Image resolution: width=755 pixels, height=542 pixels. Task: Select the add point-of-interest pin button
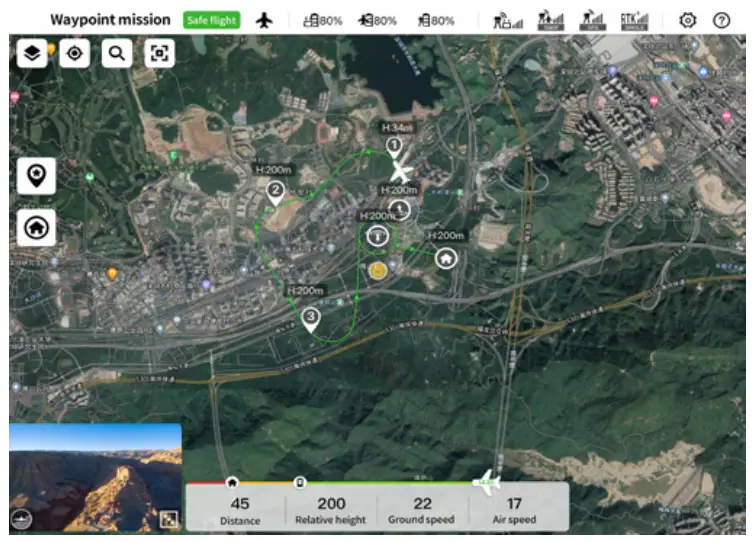(37, 176)
